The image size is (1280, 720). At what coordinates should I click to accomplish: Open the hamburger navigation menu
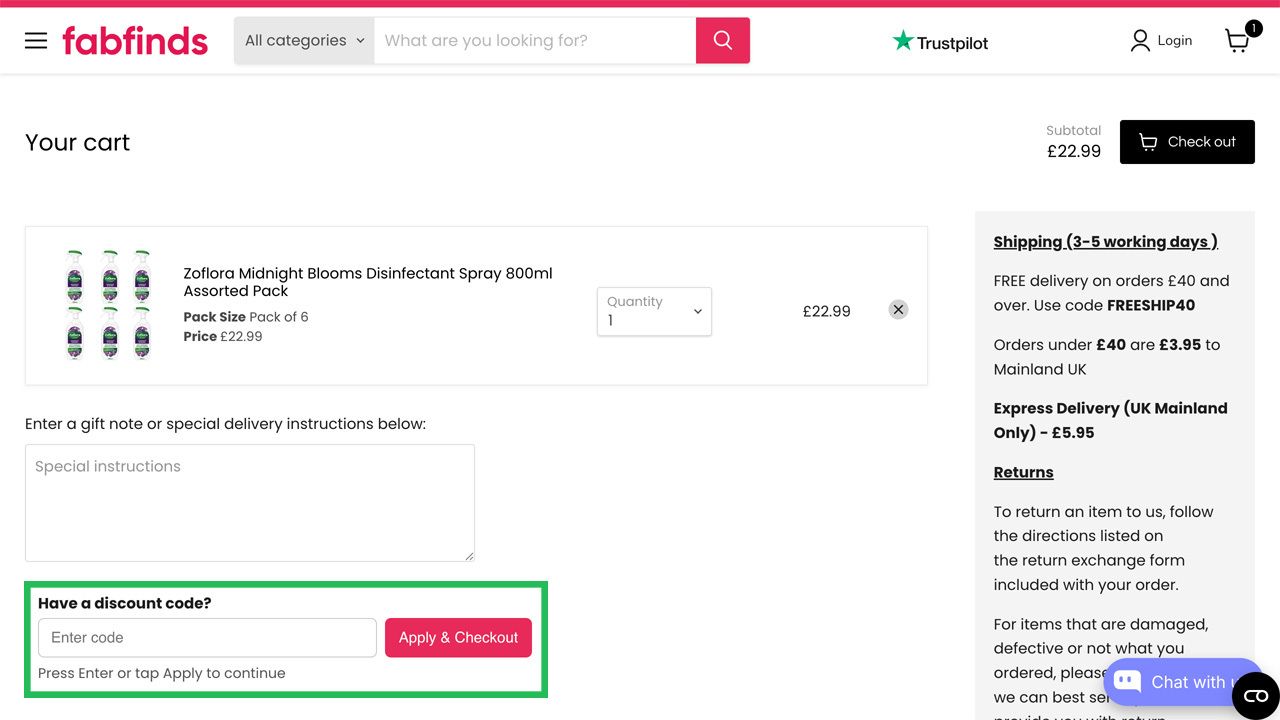point(36,40)
